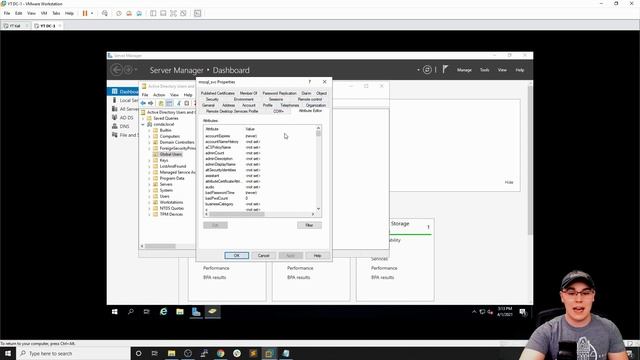This screenshot has height=360, width=640.
Task: Select Managed Service Accounts folder in tree
Action: pos(177,172)
